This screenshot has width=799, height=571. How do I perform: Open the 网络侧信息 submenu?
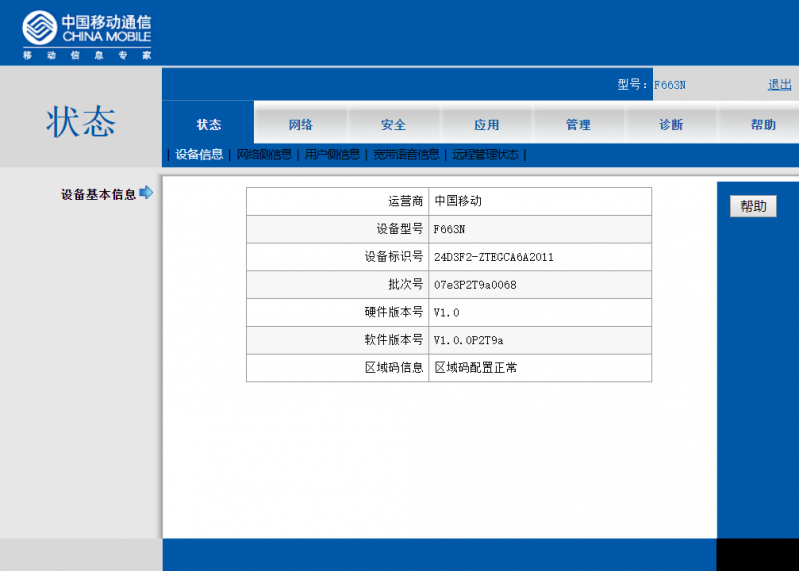264,154
